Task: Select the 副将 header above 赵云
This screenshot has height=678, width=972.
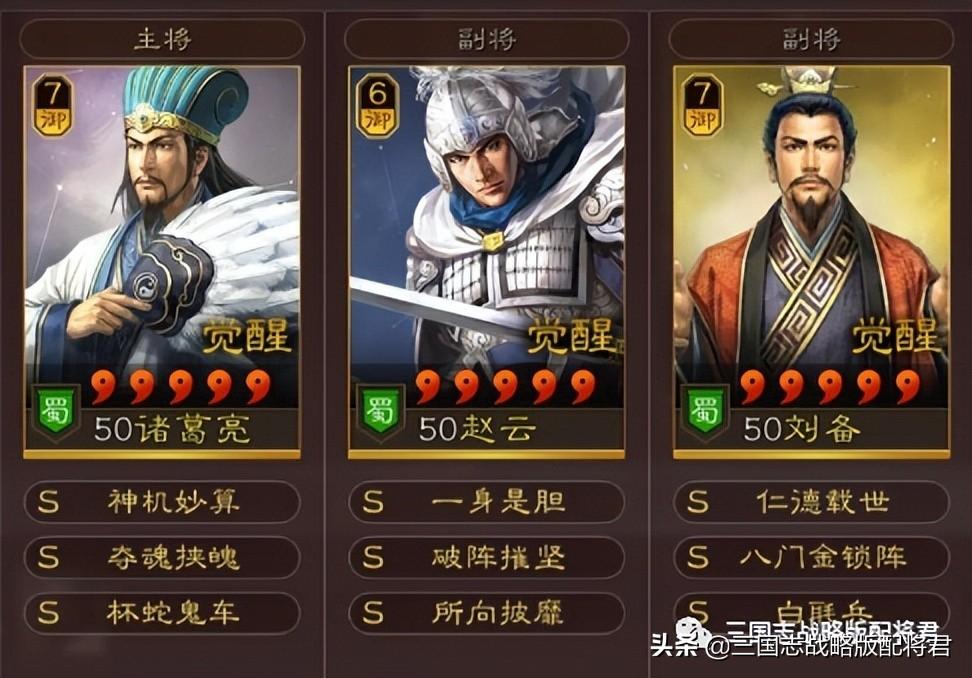Action: click(x=487, y=40)
